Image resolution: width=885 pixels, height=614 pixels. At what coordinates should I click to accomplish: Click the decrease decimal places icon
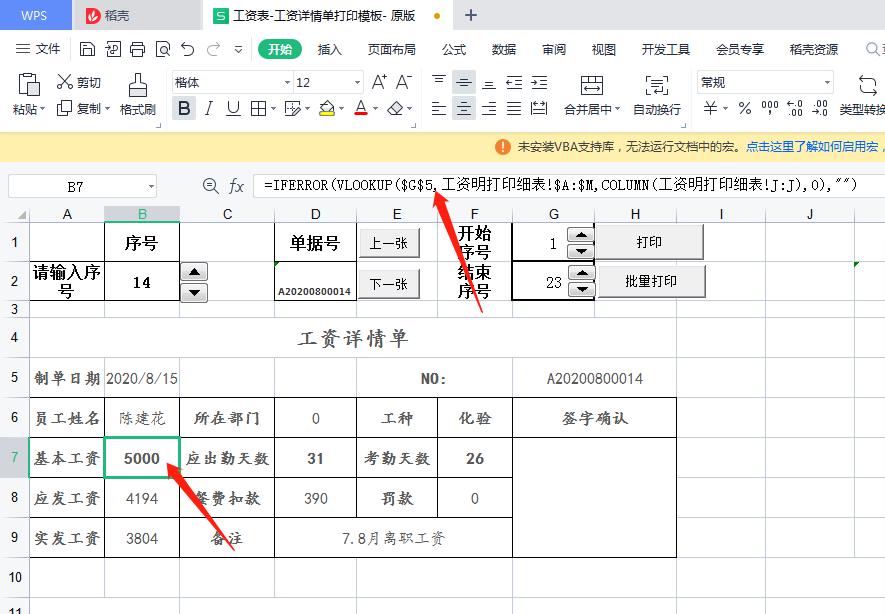(x=820, y=108)
